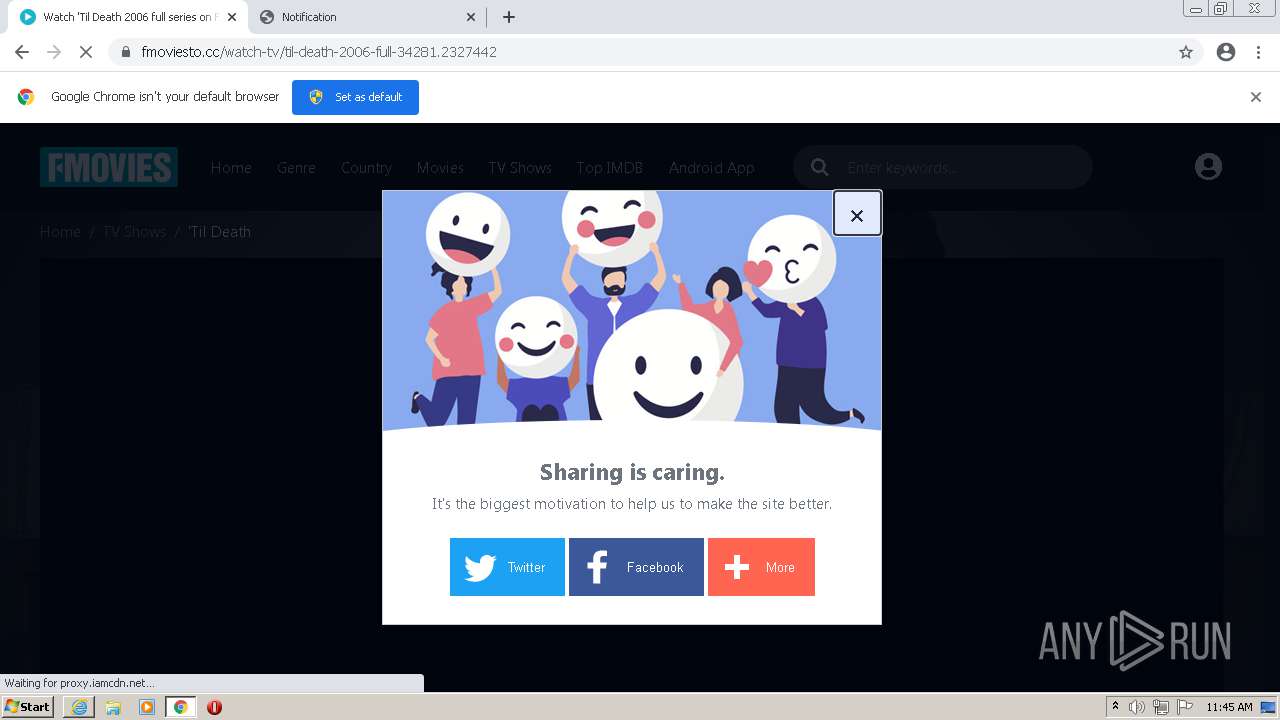Open Action Center flag icon
This screenshot has width=1280, height=720.
(x=1185, y=707)
